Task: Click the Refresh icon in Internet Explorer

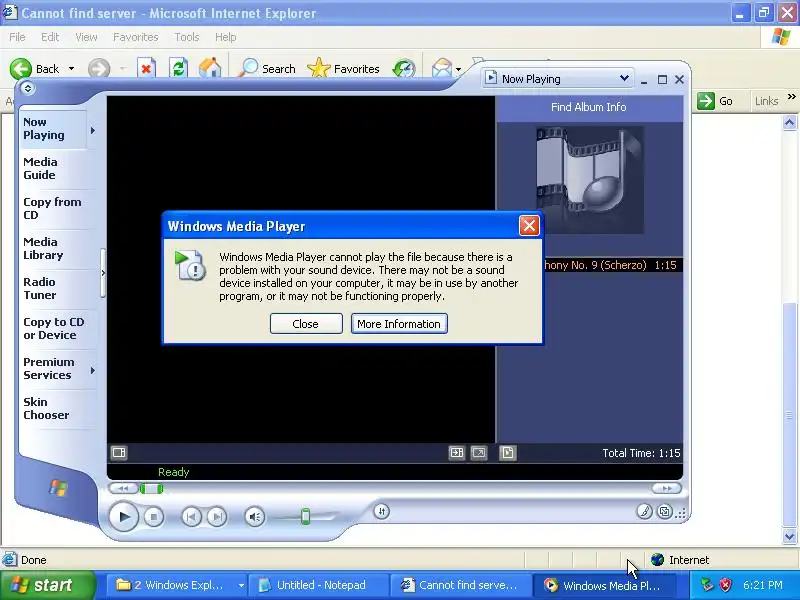Action: coord(178,69)
